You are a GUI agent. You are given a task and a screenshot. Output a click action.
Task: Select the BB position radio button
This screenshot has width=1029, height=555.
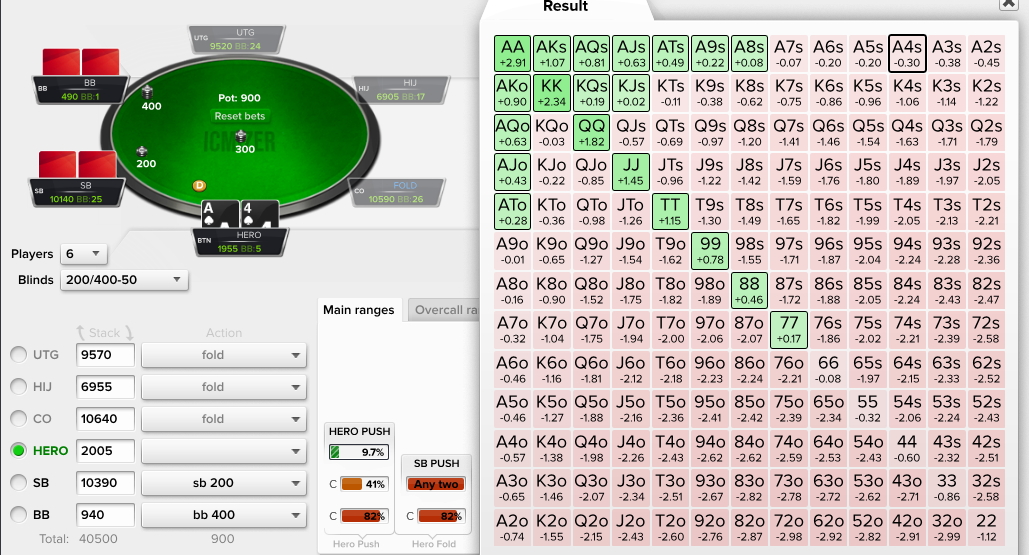click(x=18, y=515)
